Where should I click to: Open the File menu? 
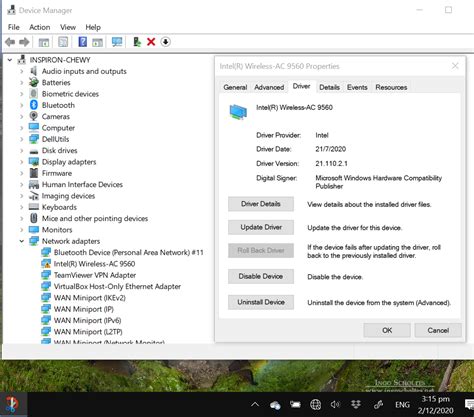(x=14, y=27)
